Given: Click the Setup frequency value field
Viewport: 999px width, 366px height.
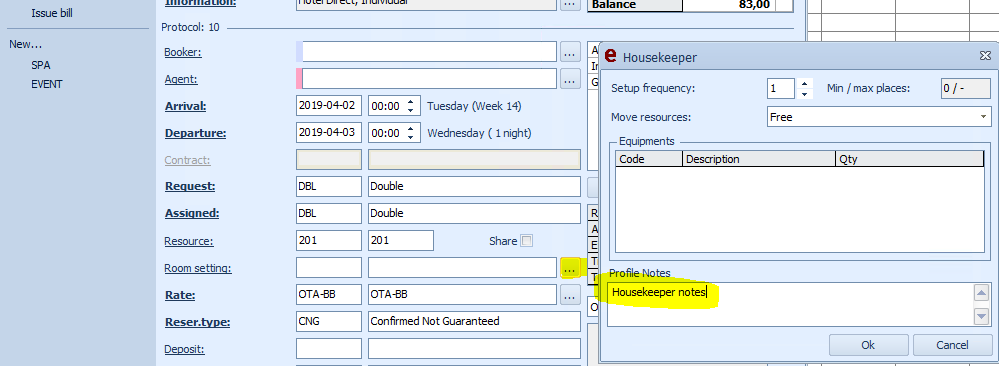Looking at the screenshot, I should tap(781, 89).
